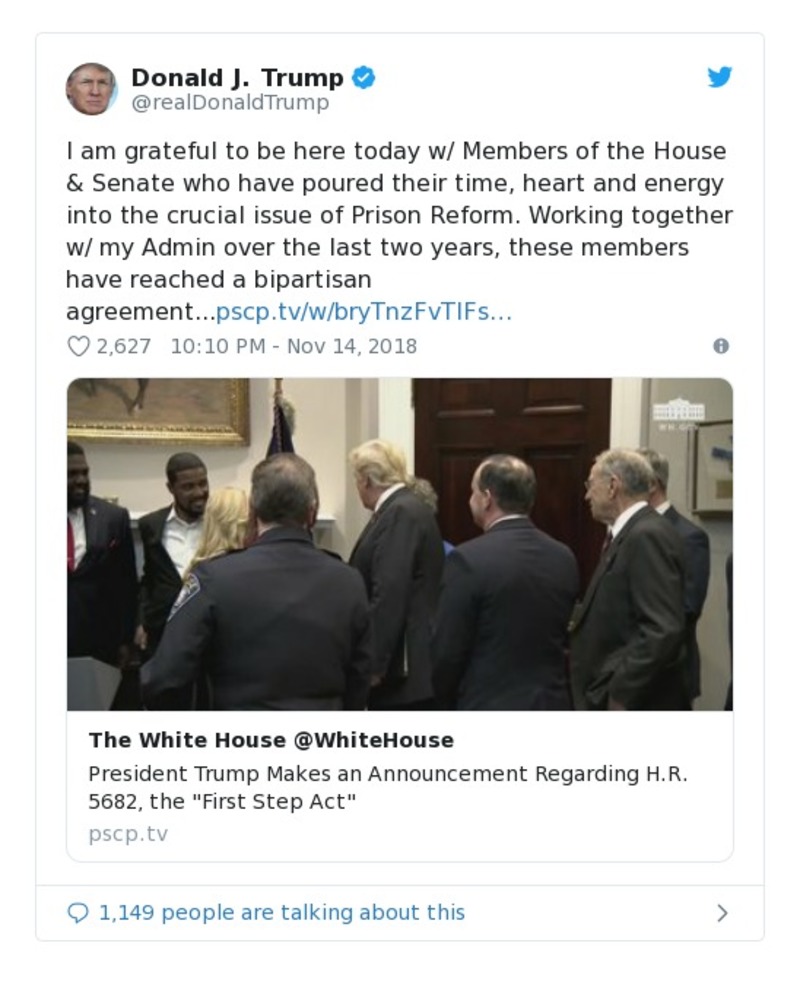Click the heart icon to like the tweet
This screenshot has height=981, width=800.
77,346
